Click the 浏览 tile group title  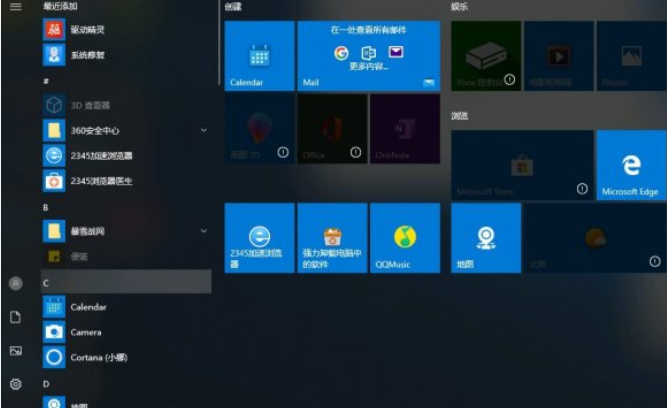459,116
